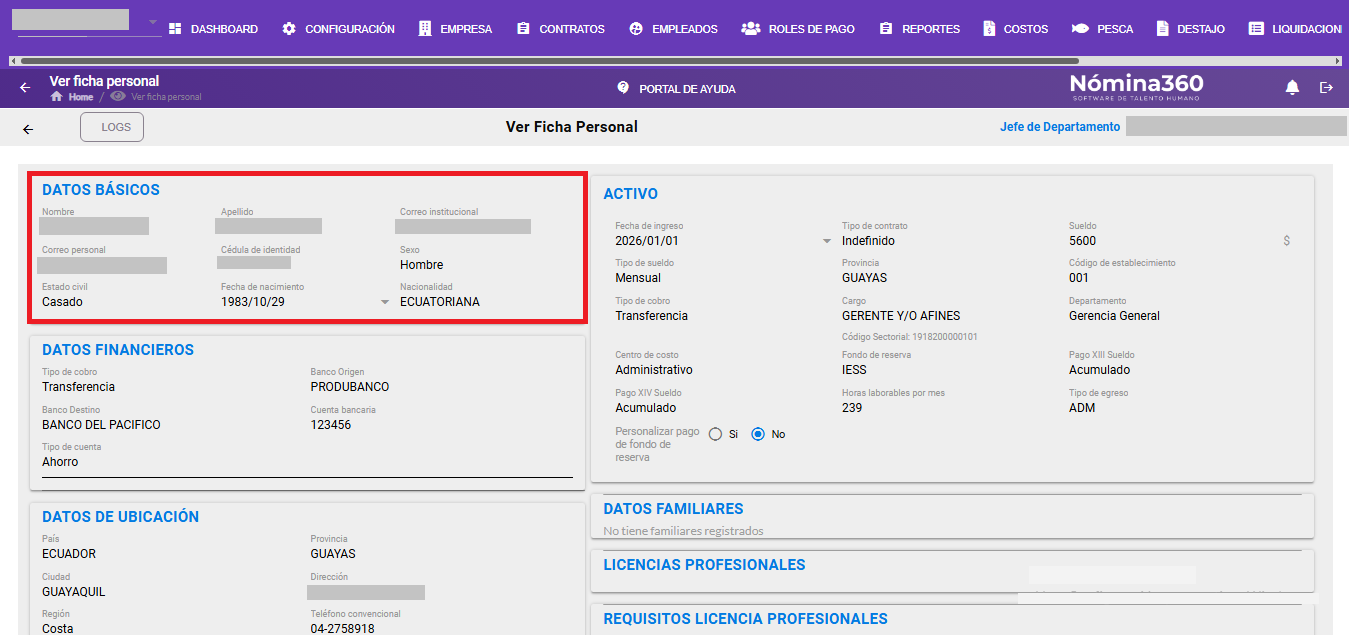Click the back arrow in purple header
Screen dimensions: 1349x635
point(26,88)
